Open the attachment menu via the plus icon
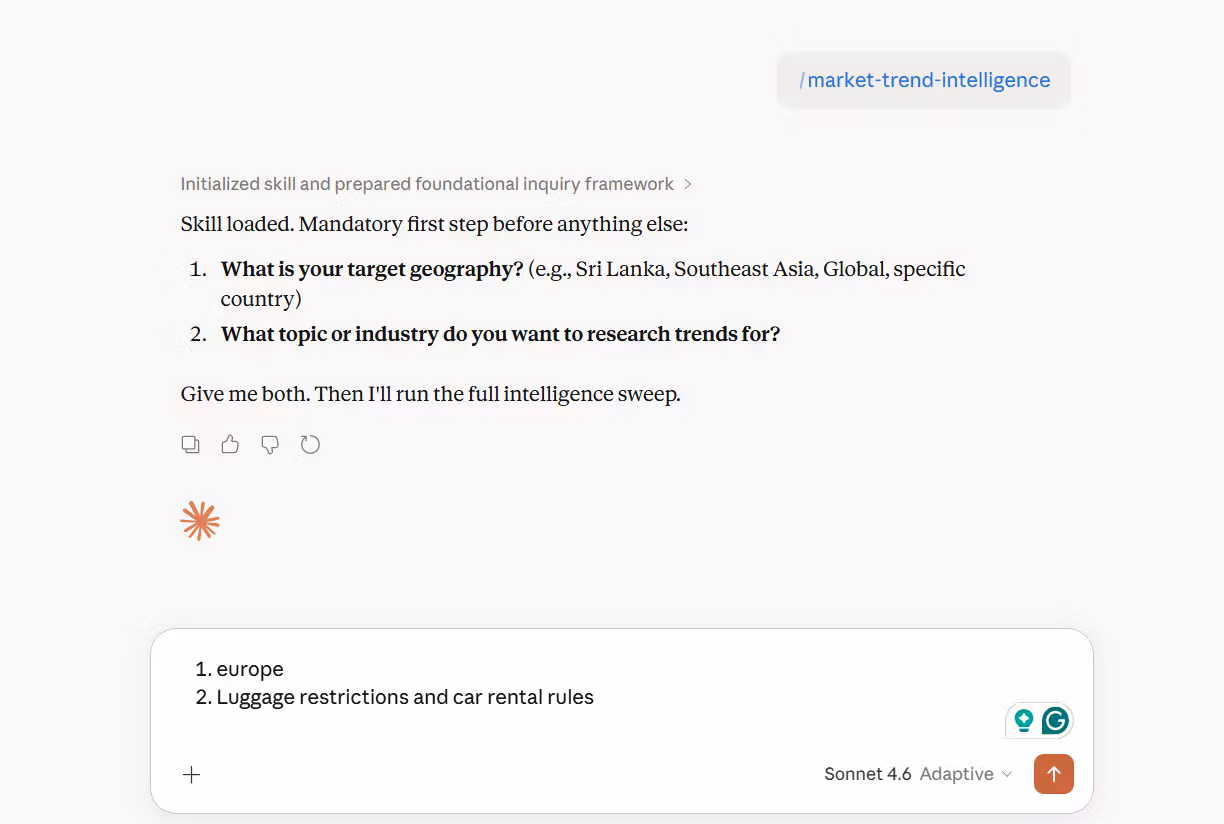The height and width of the screenshot is (824, 1224). (192, 774)
